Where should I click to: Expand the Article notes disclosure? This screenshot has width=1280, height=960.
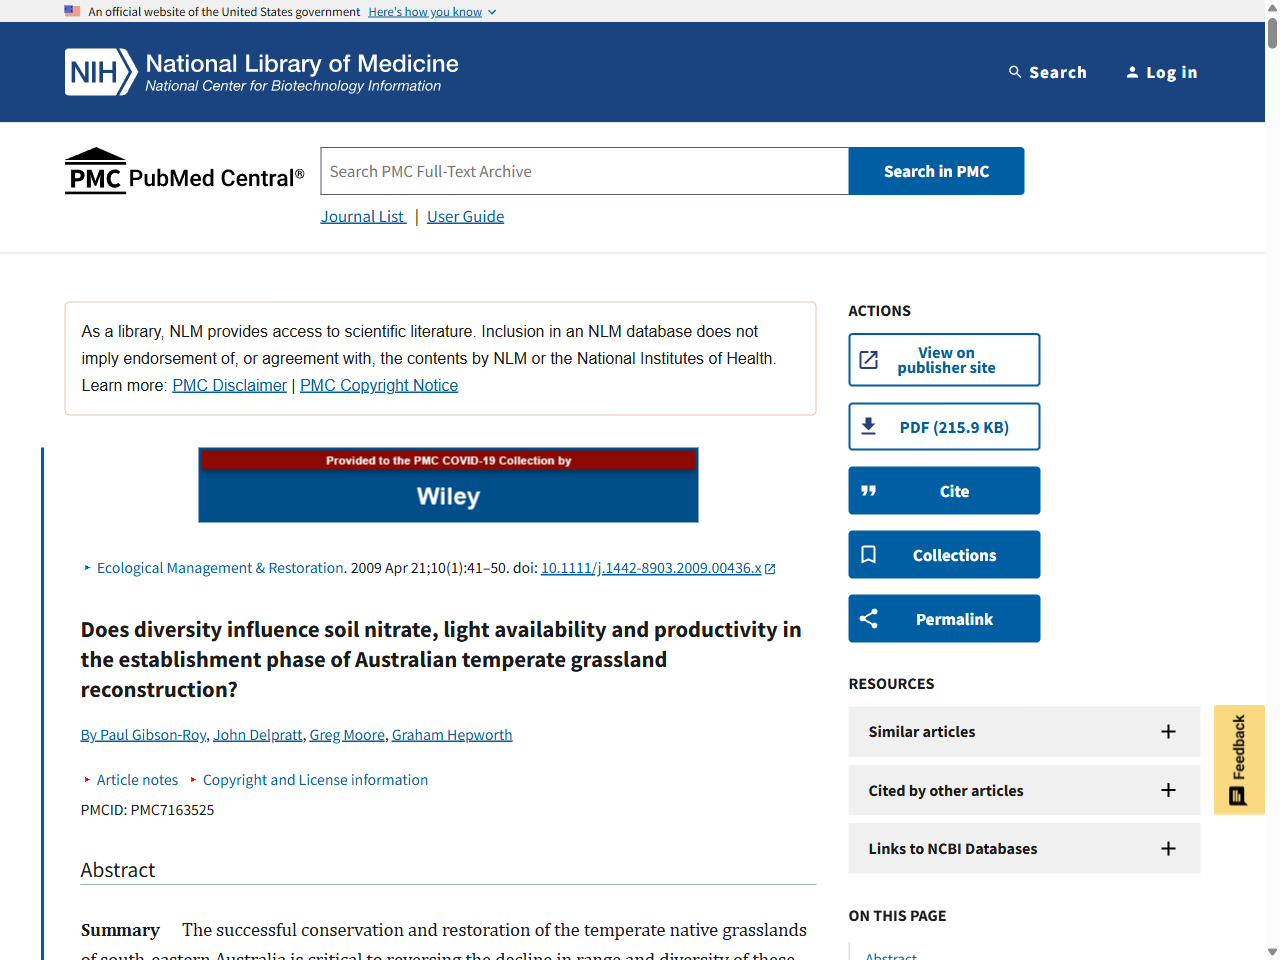(x=136, y=780)
